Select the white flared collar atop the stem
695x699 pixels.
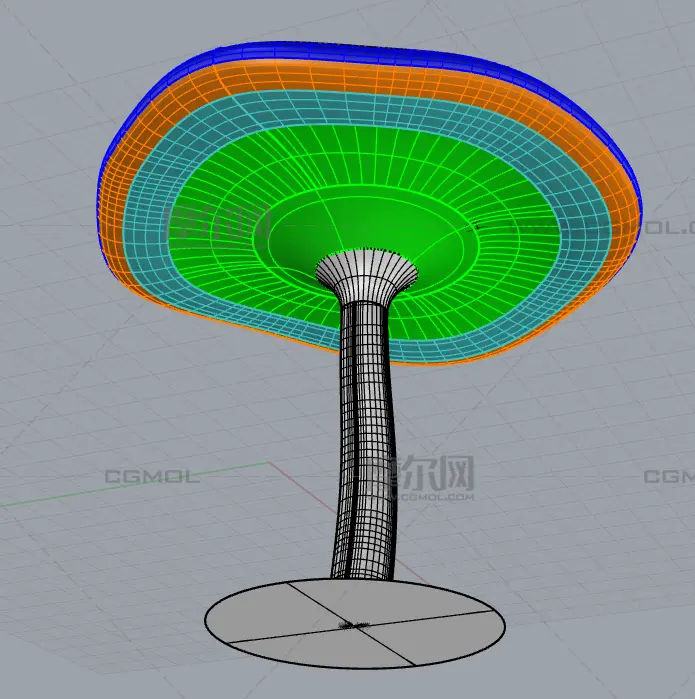(x=366, y=272)
